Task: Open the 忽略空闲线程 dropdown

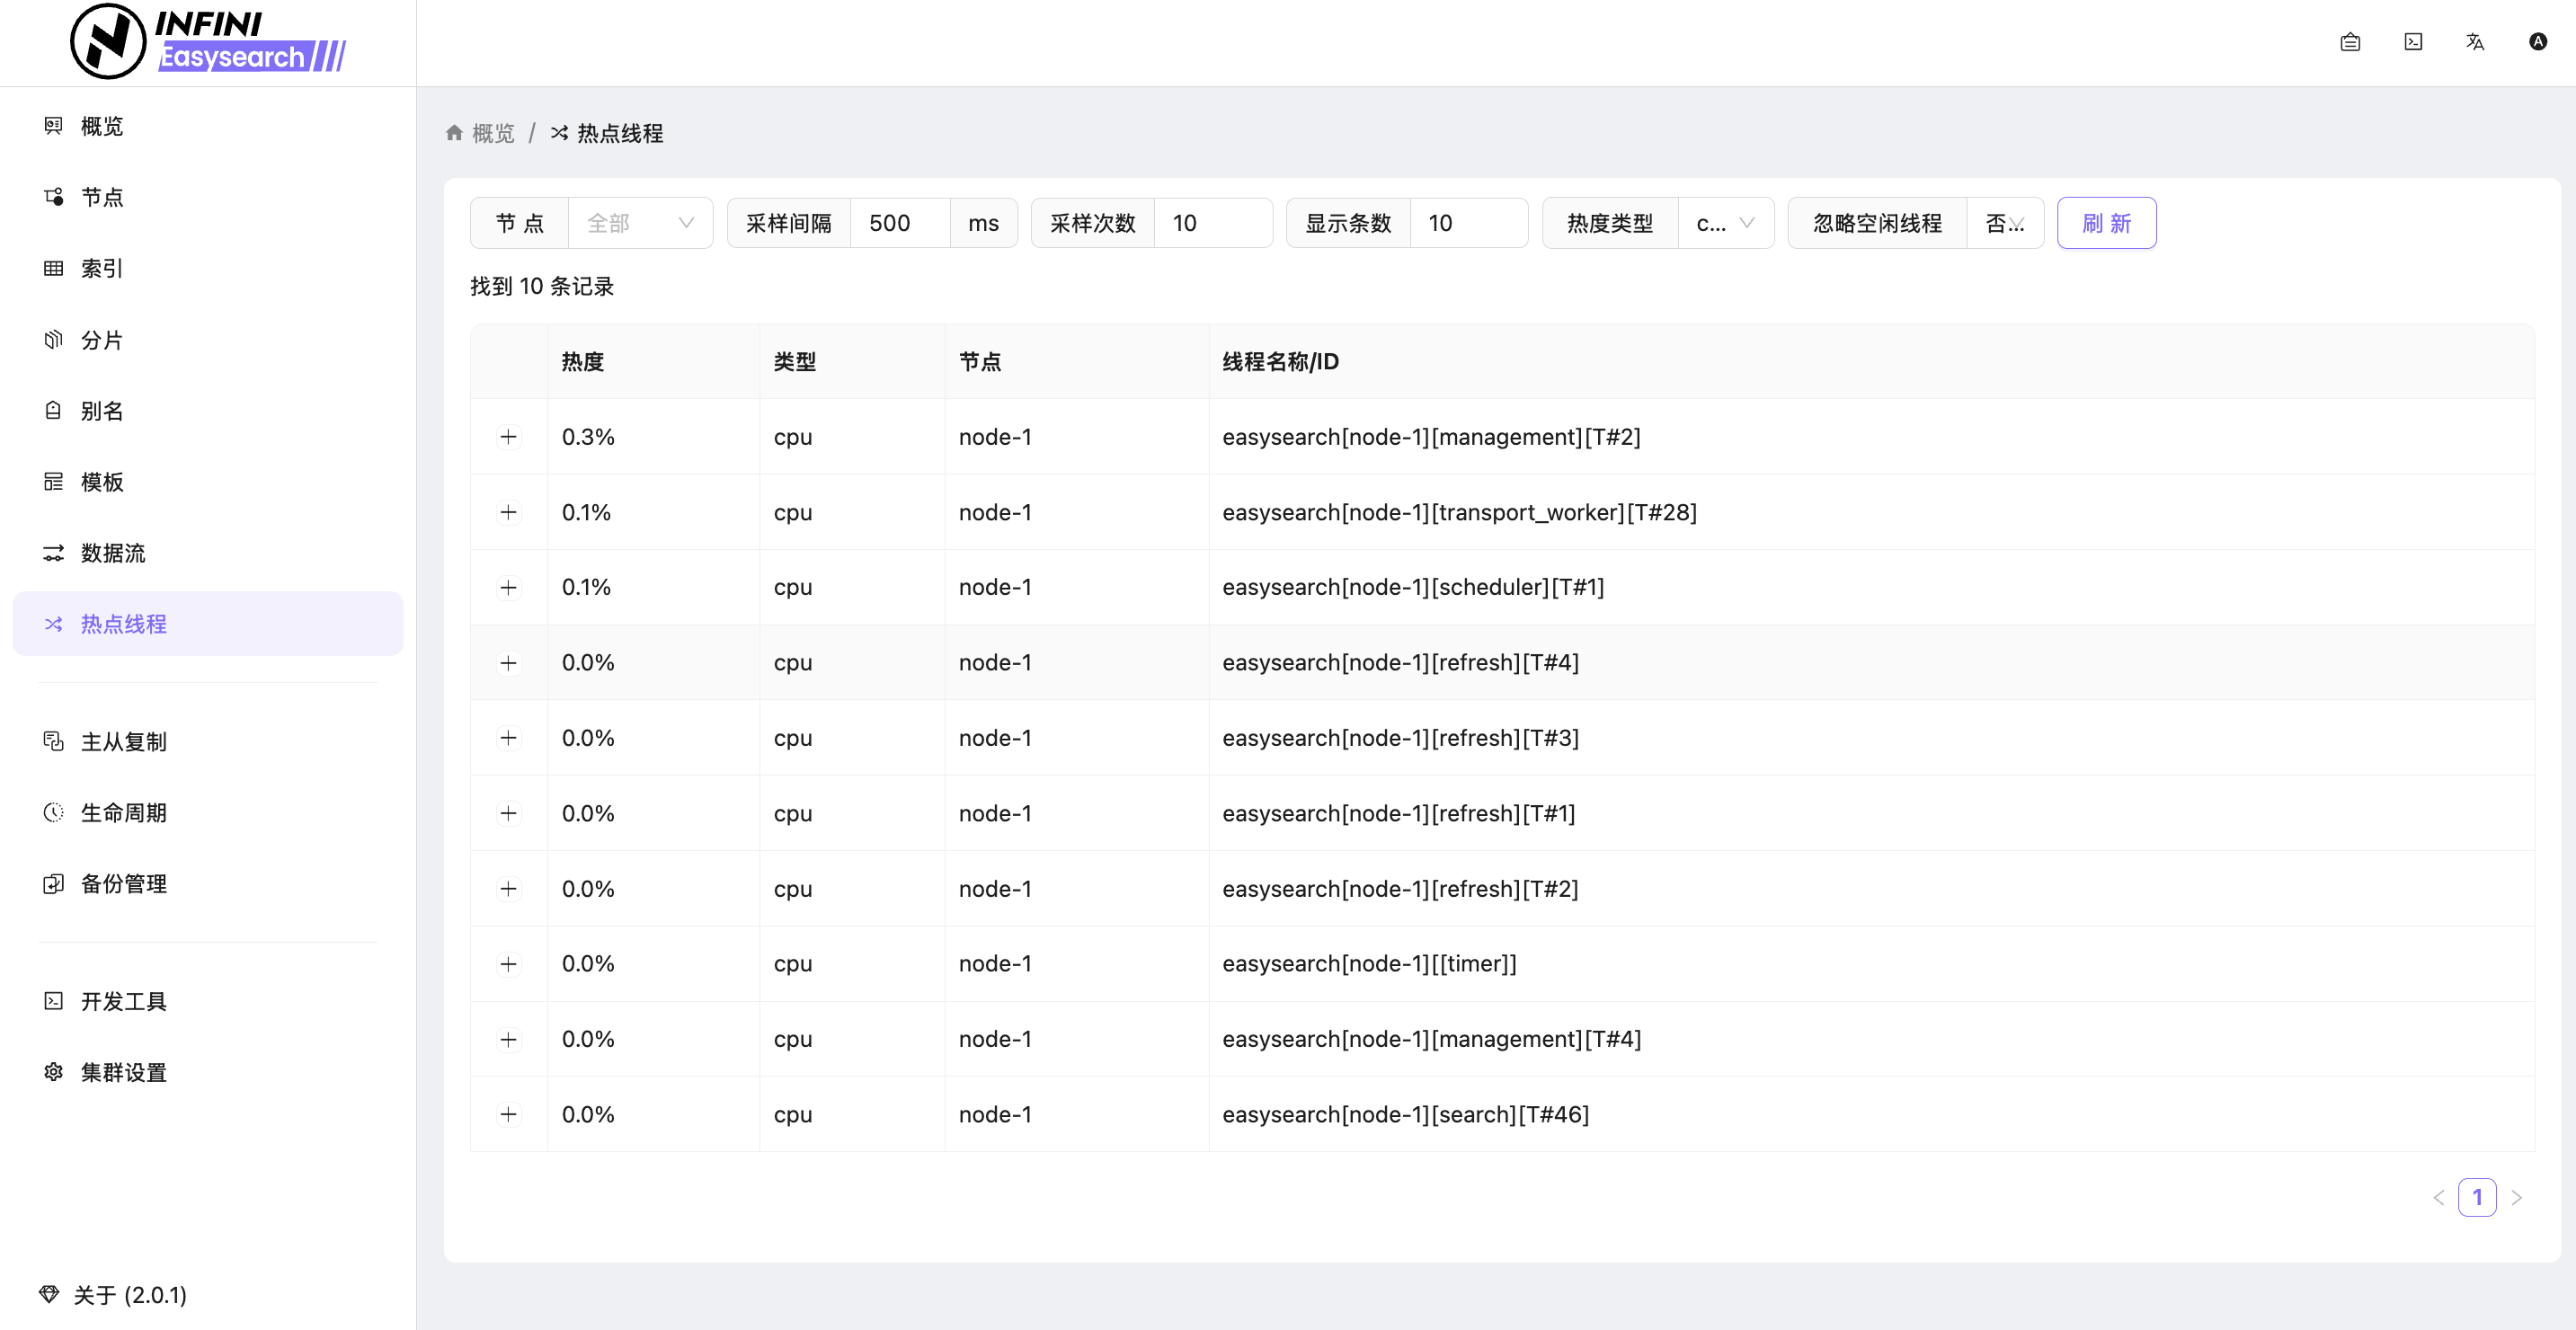Action: point(2004,223)
